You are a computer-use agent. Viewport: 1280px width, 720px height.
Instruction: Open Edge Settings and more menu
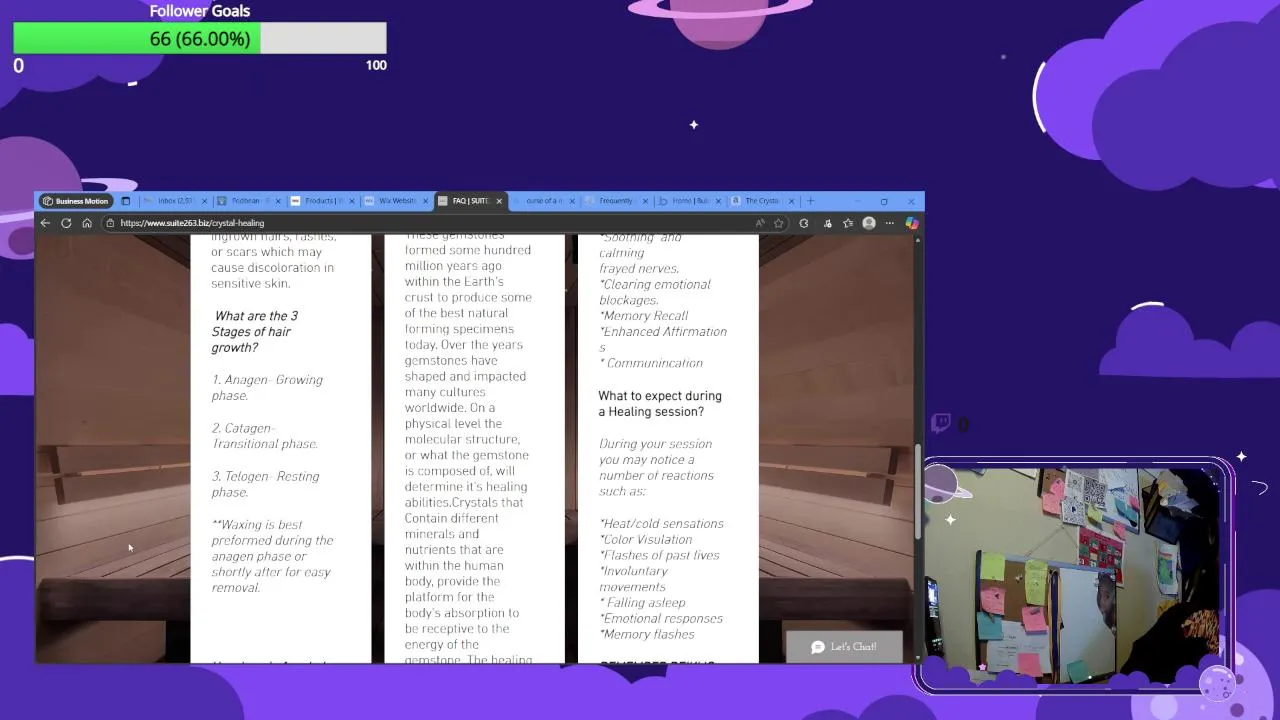(890, 223)
